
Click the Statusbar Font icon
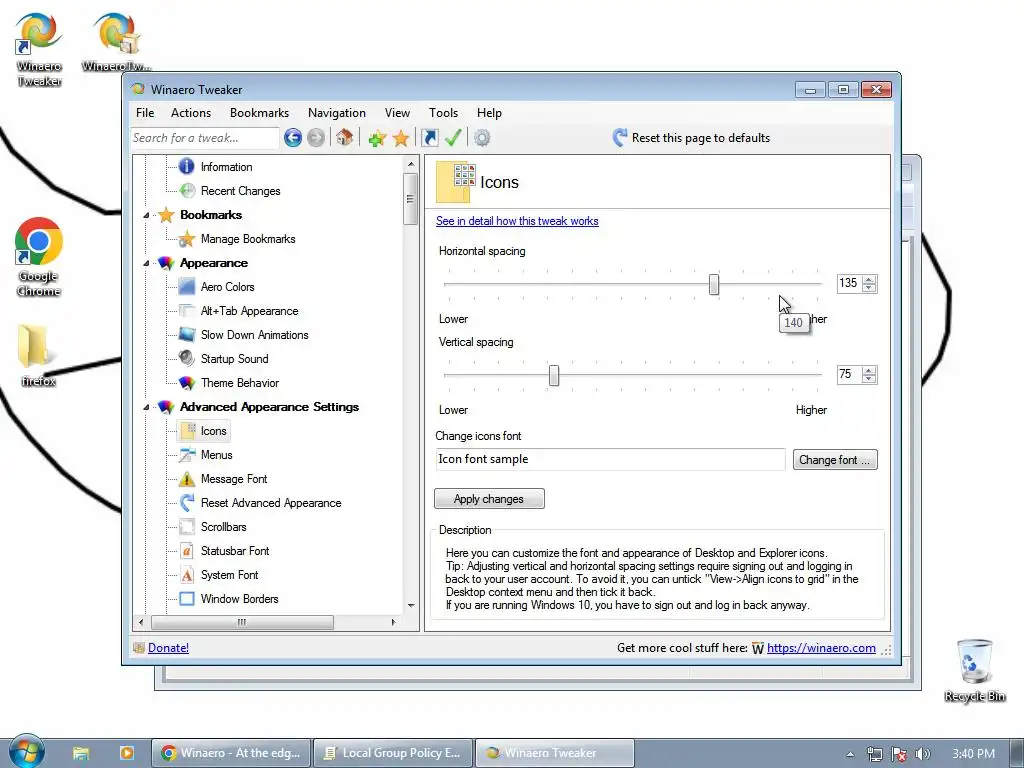click(187, 551)
